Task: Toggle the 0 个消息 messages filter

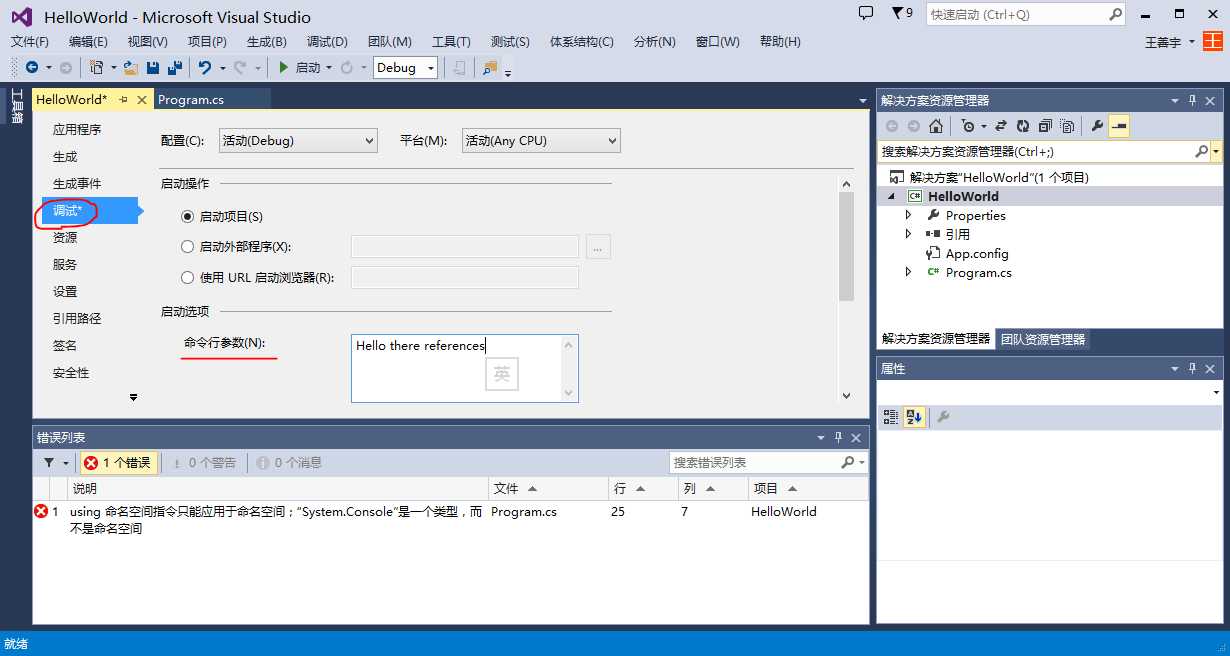Action: tap(289, 462)
